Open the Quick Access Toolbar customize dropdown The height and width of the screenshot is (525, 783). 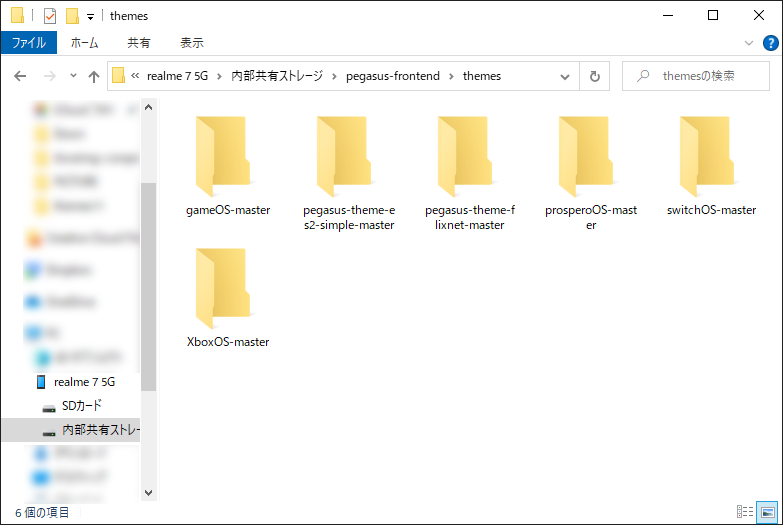90,16
